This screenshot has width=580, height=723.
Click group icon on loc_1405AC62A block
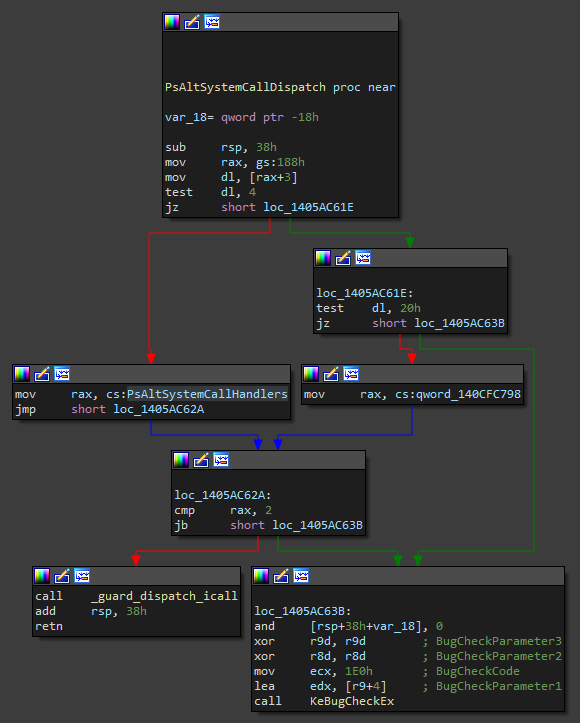(x=221, y=460)
